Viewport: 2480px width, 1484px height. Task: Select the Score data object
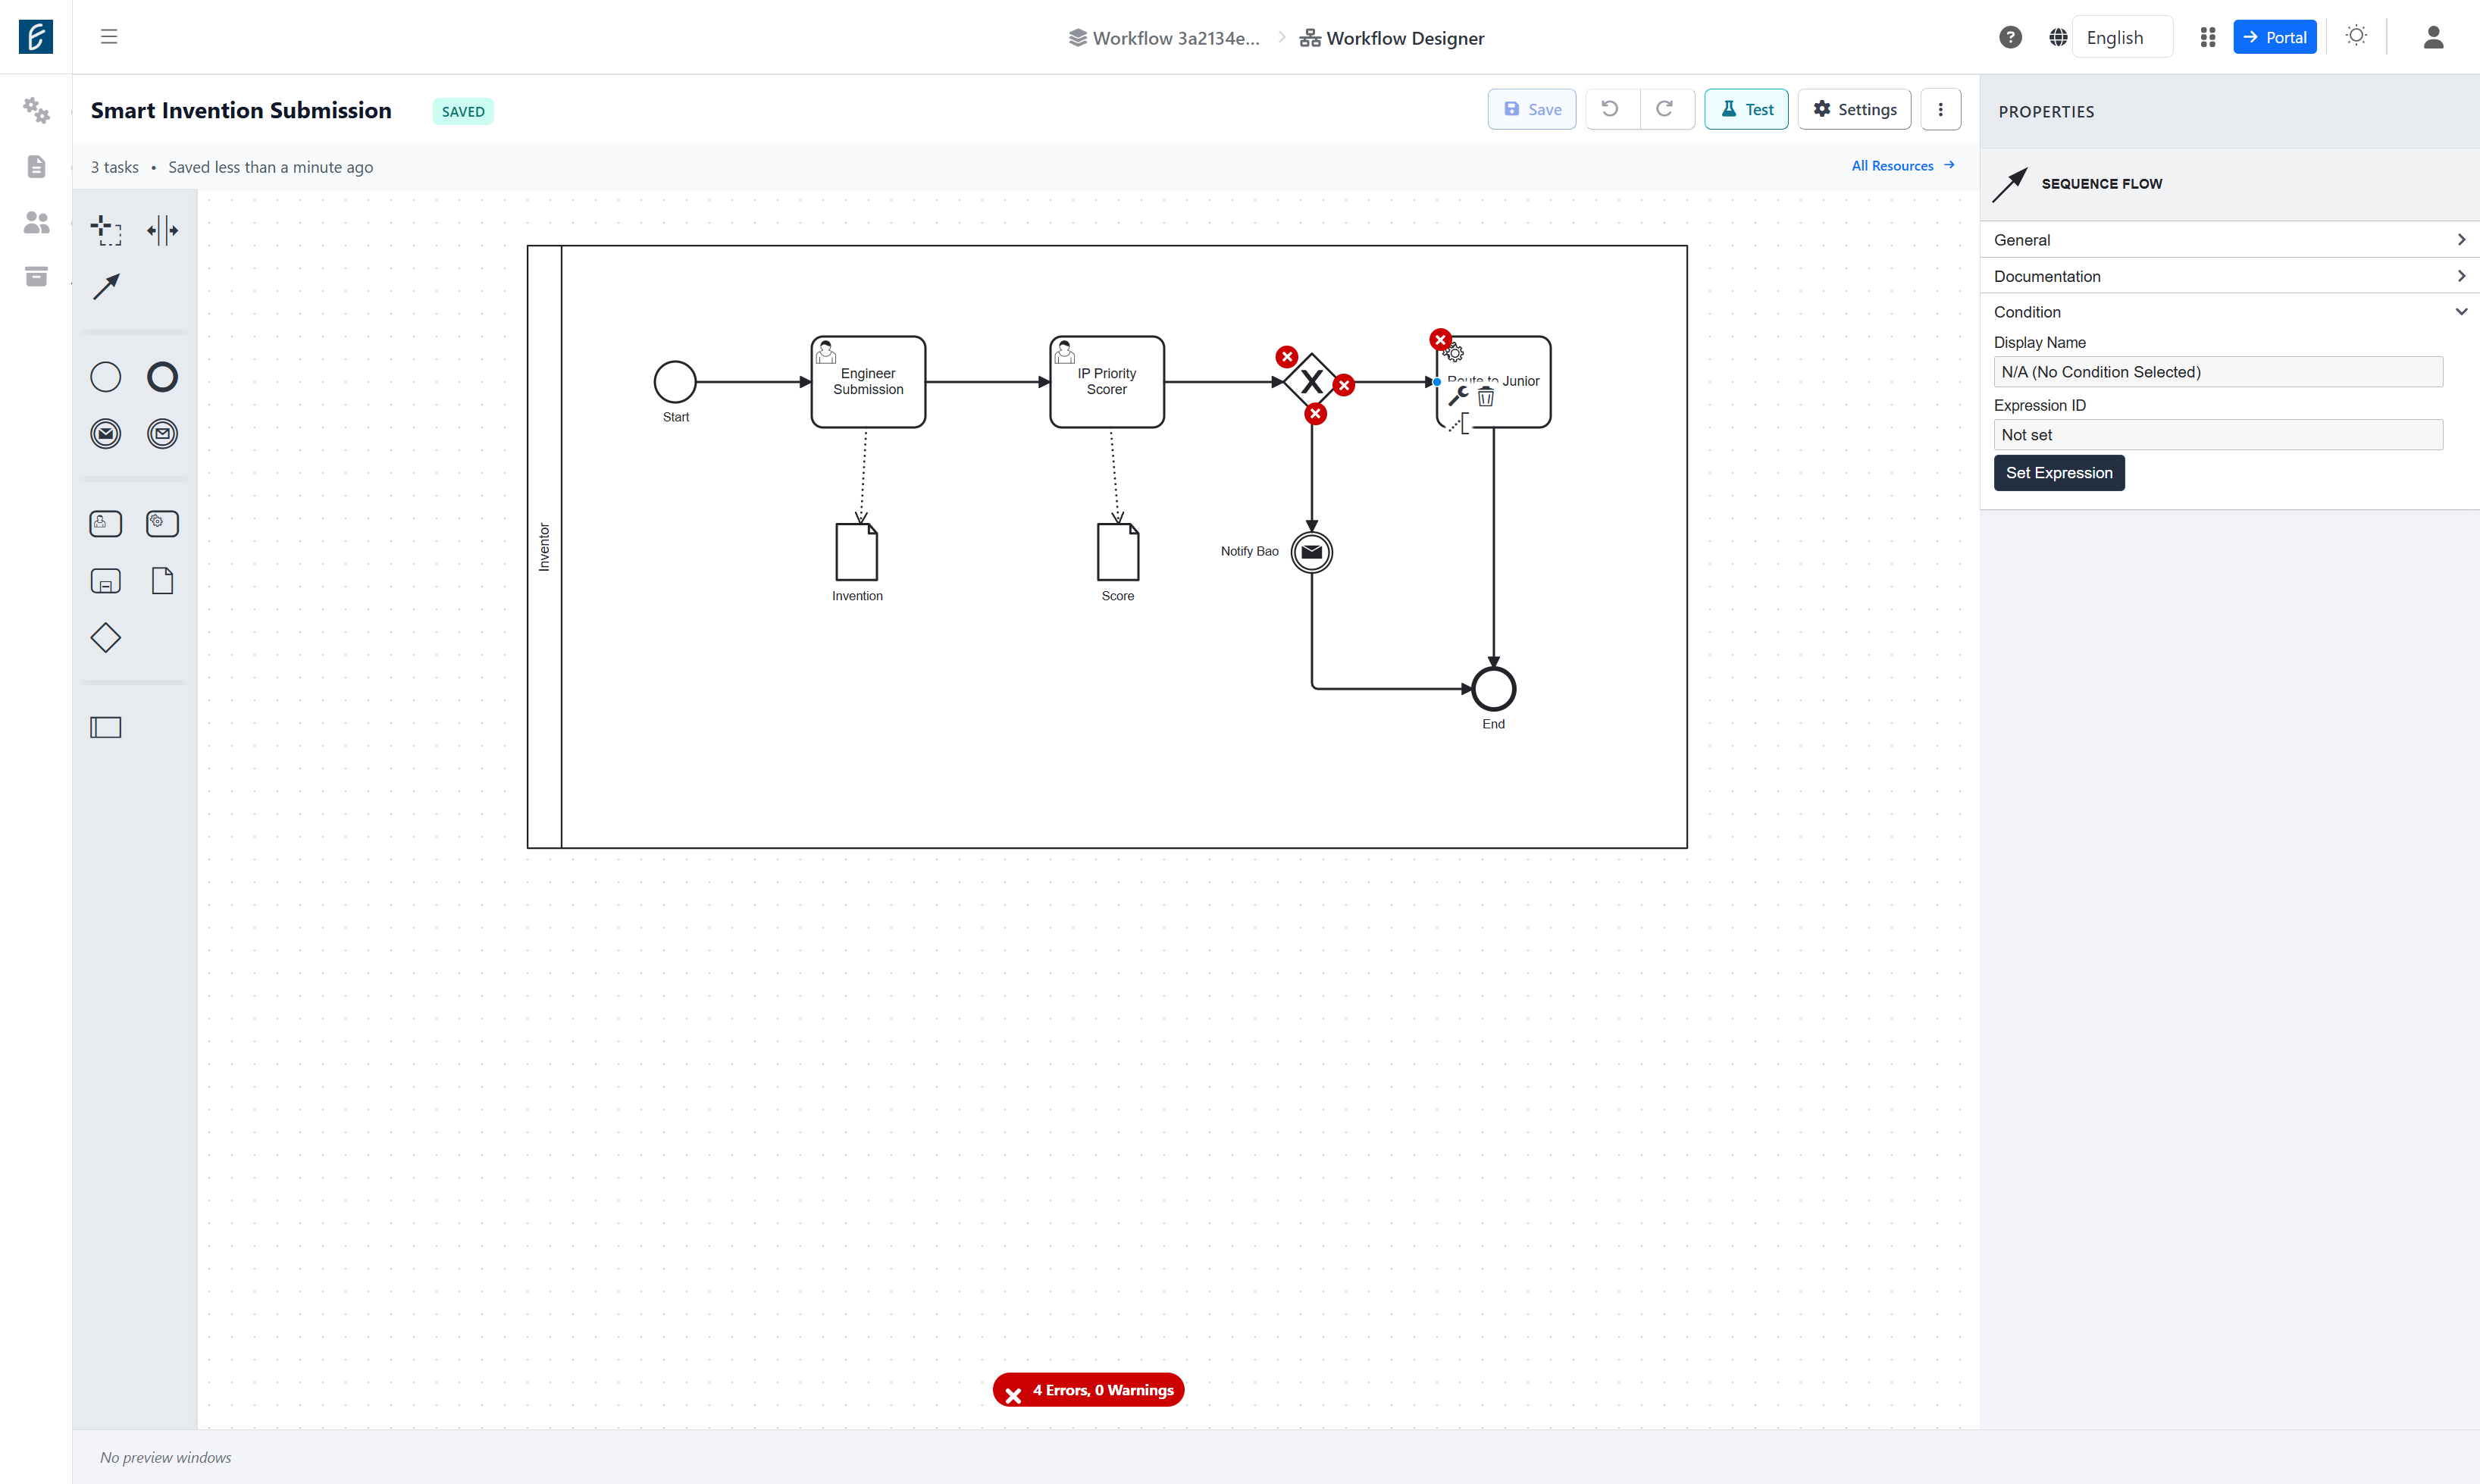[x=1118, y=552]
